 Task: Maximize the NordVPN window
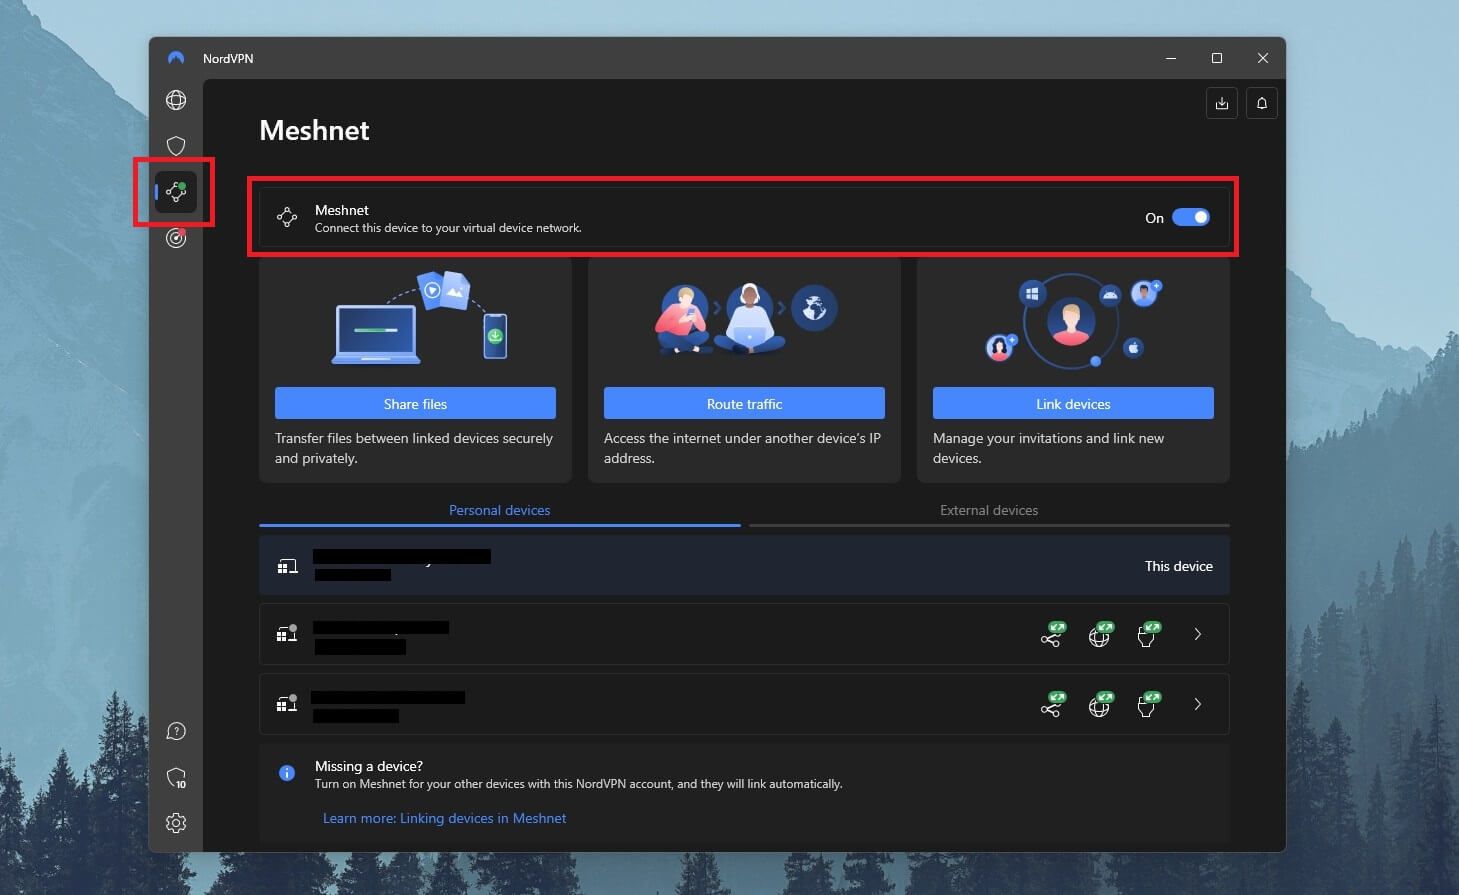point(1217,58)
